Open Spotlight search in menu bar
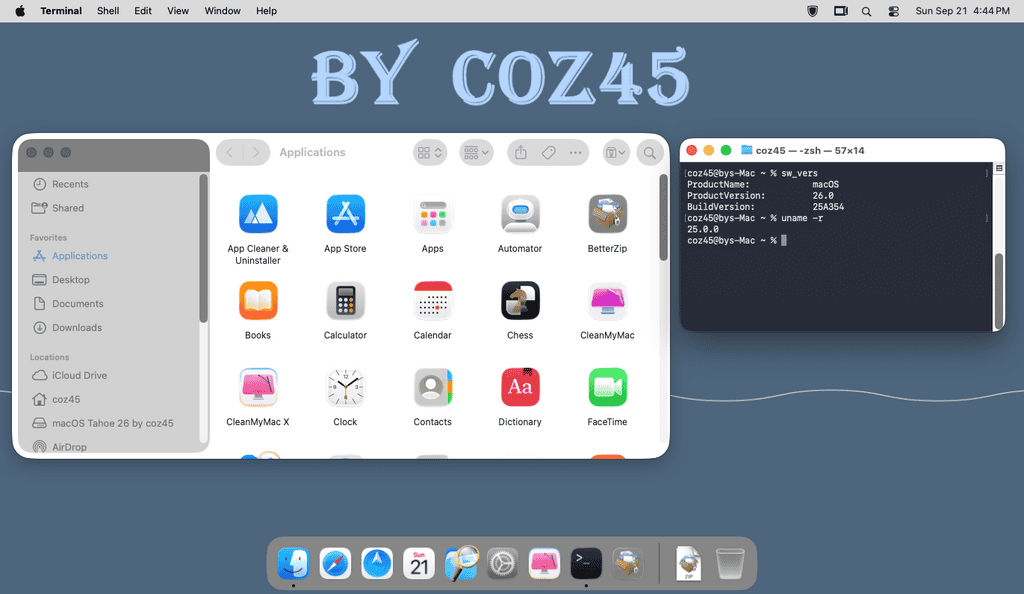The width and height of the screenshot is (1024, 594). click(866, 11)
